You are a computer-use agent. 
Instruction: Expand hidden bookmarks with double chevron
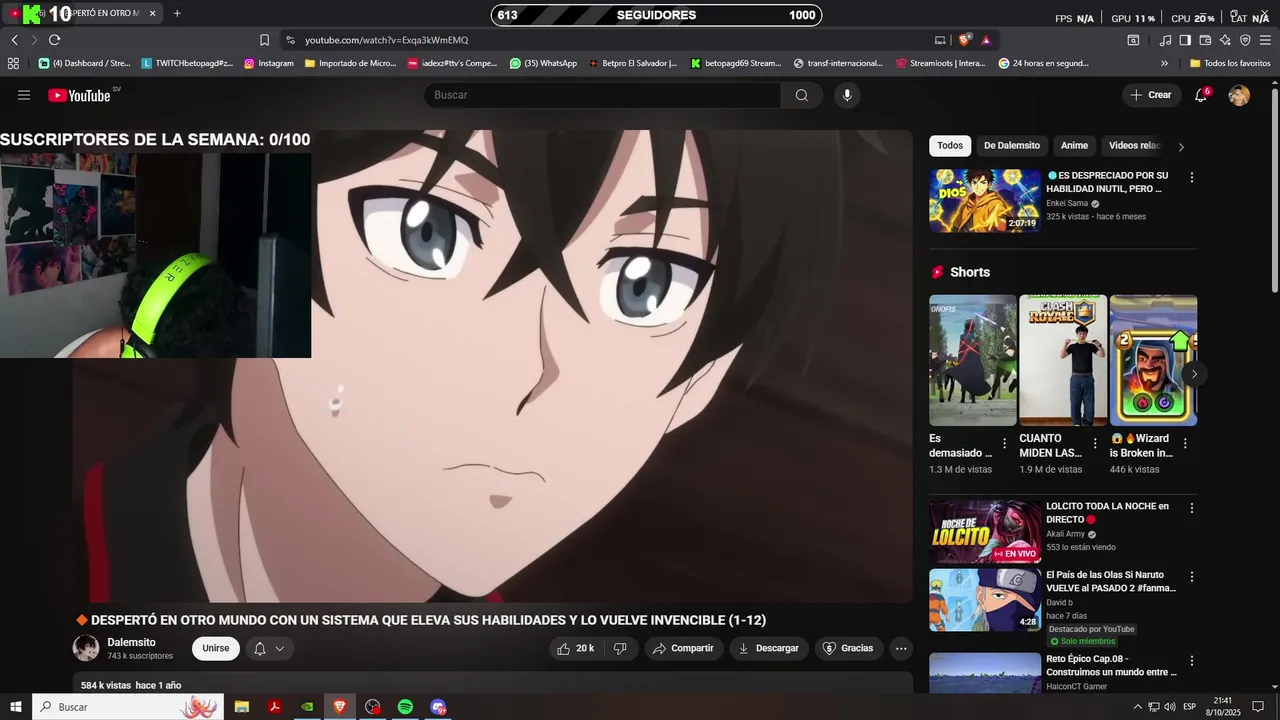pyautogui.click(x=1164, y=63)
